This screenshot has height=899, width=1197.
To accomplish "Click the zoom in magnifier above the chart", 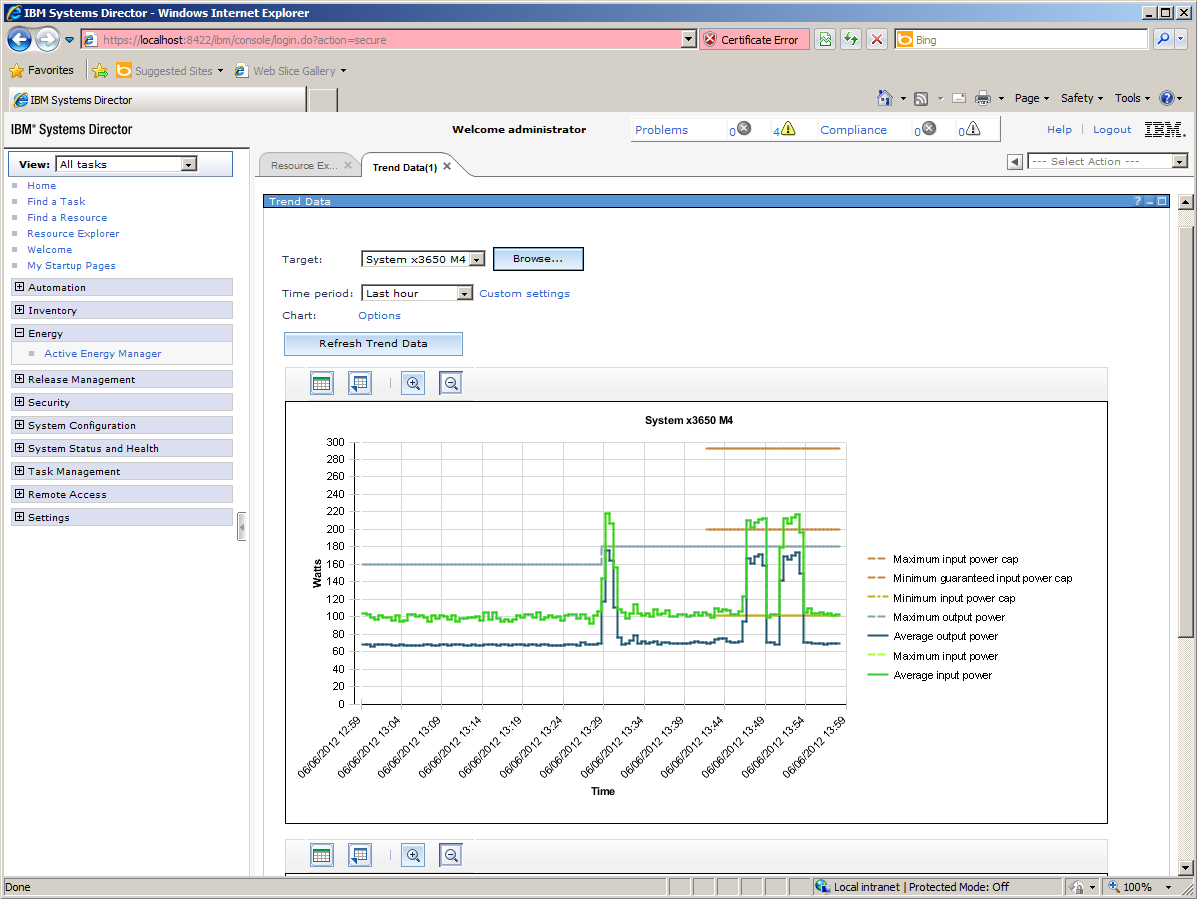I will (413, 383).
